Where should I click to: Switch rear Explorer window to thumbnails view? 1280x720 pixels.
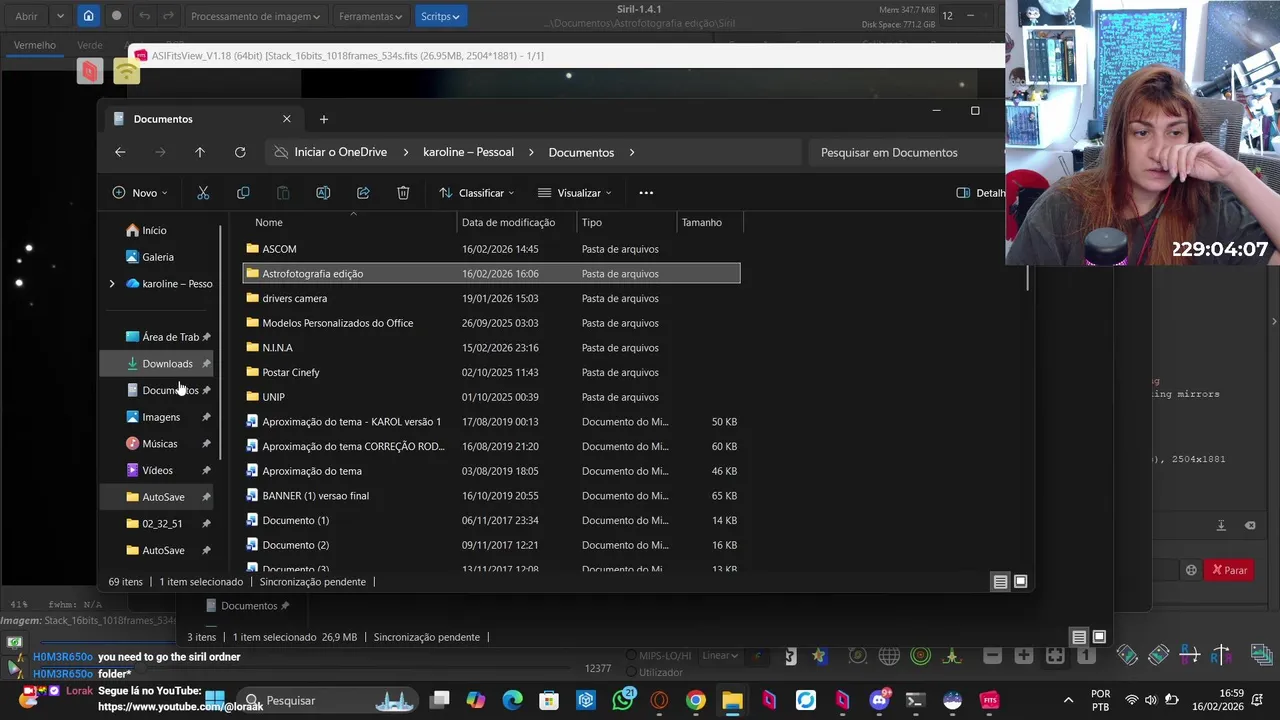tap(1099, 637)
